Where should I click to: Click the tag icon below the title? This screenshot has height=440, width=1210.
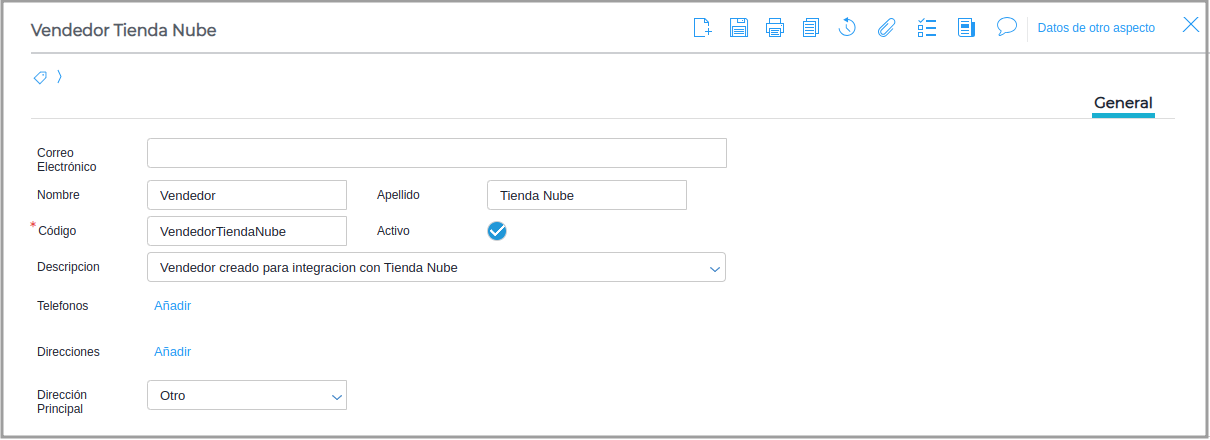click(x=41, y=77)
